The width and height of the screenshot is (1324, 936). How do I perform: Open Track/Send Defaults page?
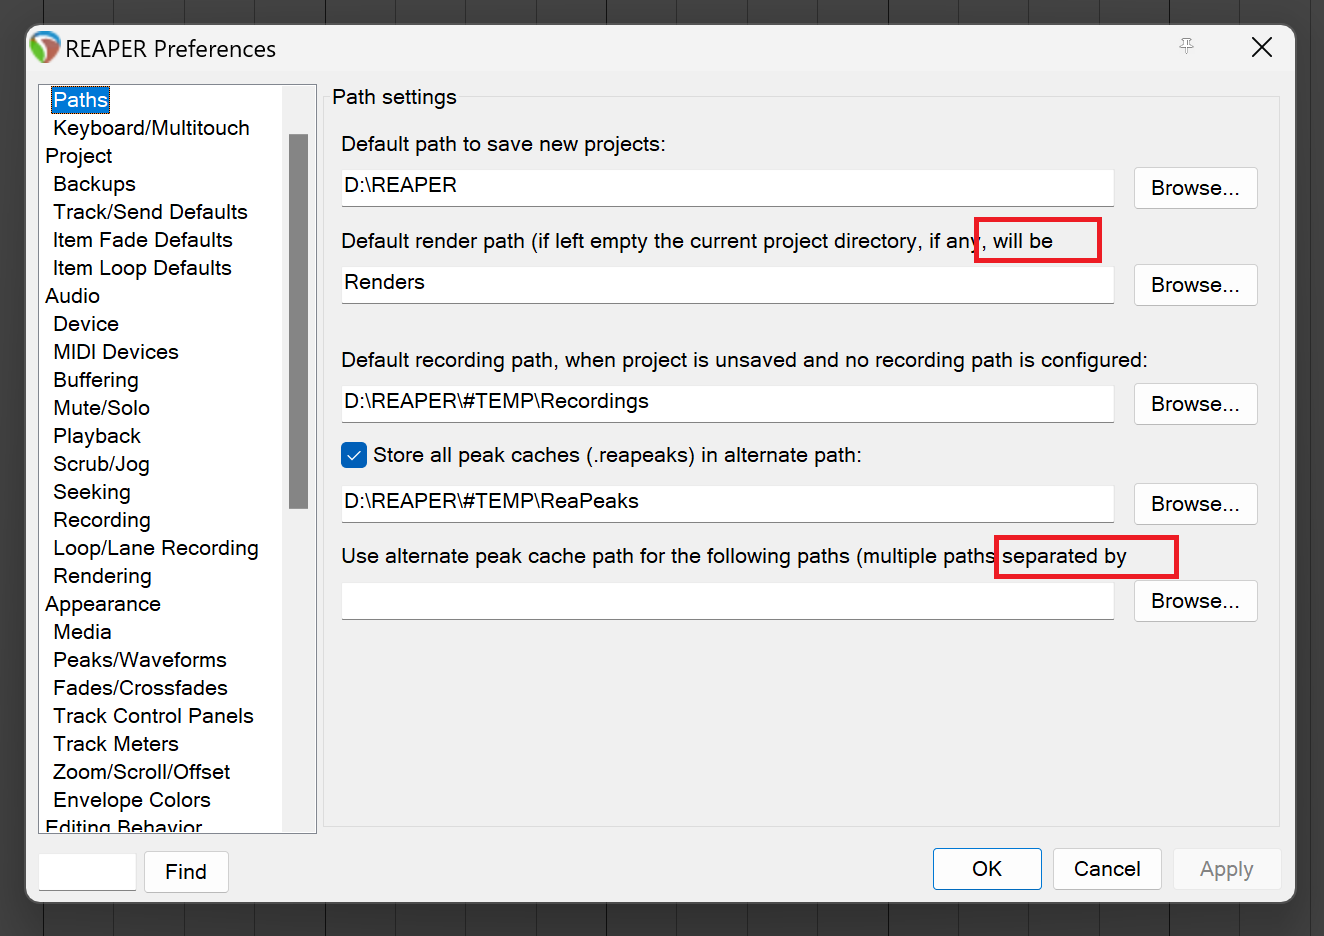point(150,212)
